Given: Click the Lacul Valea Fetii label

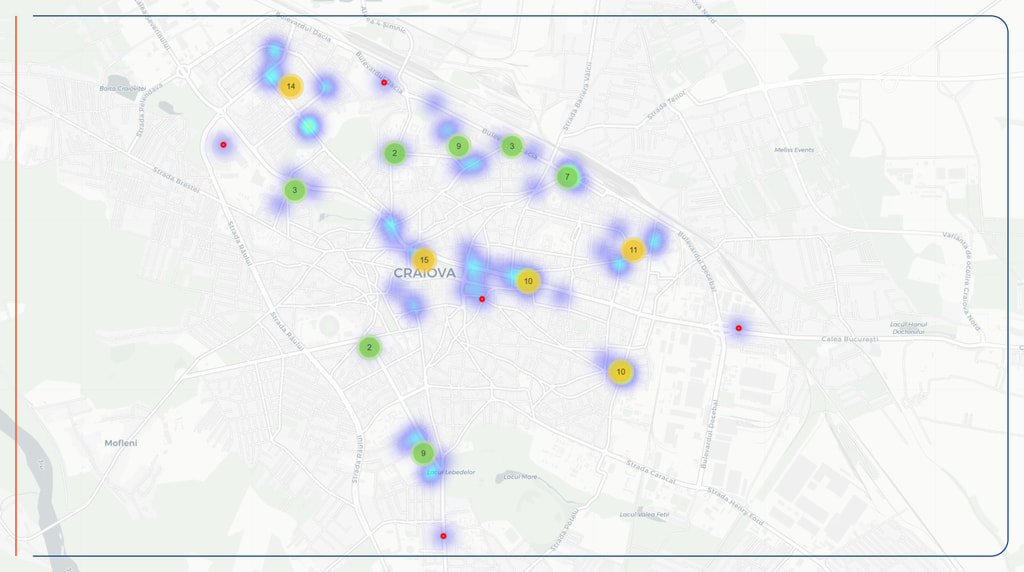Looking at the screenshot, I should (645, 514).
